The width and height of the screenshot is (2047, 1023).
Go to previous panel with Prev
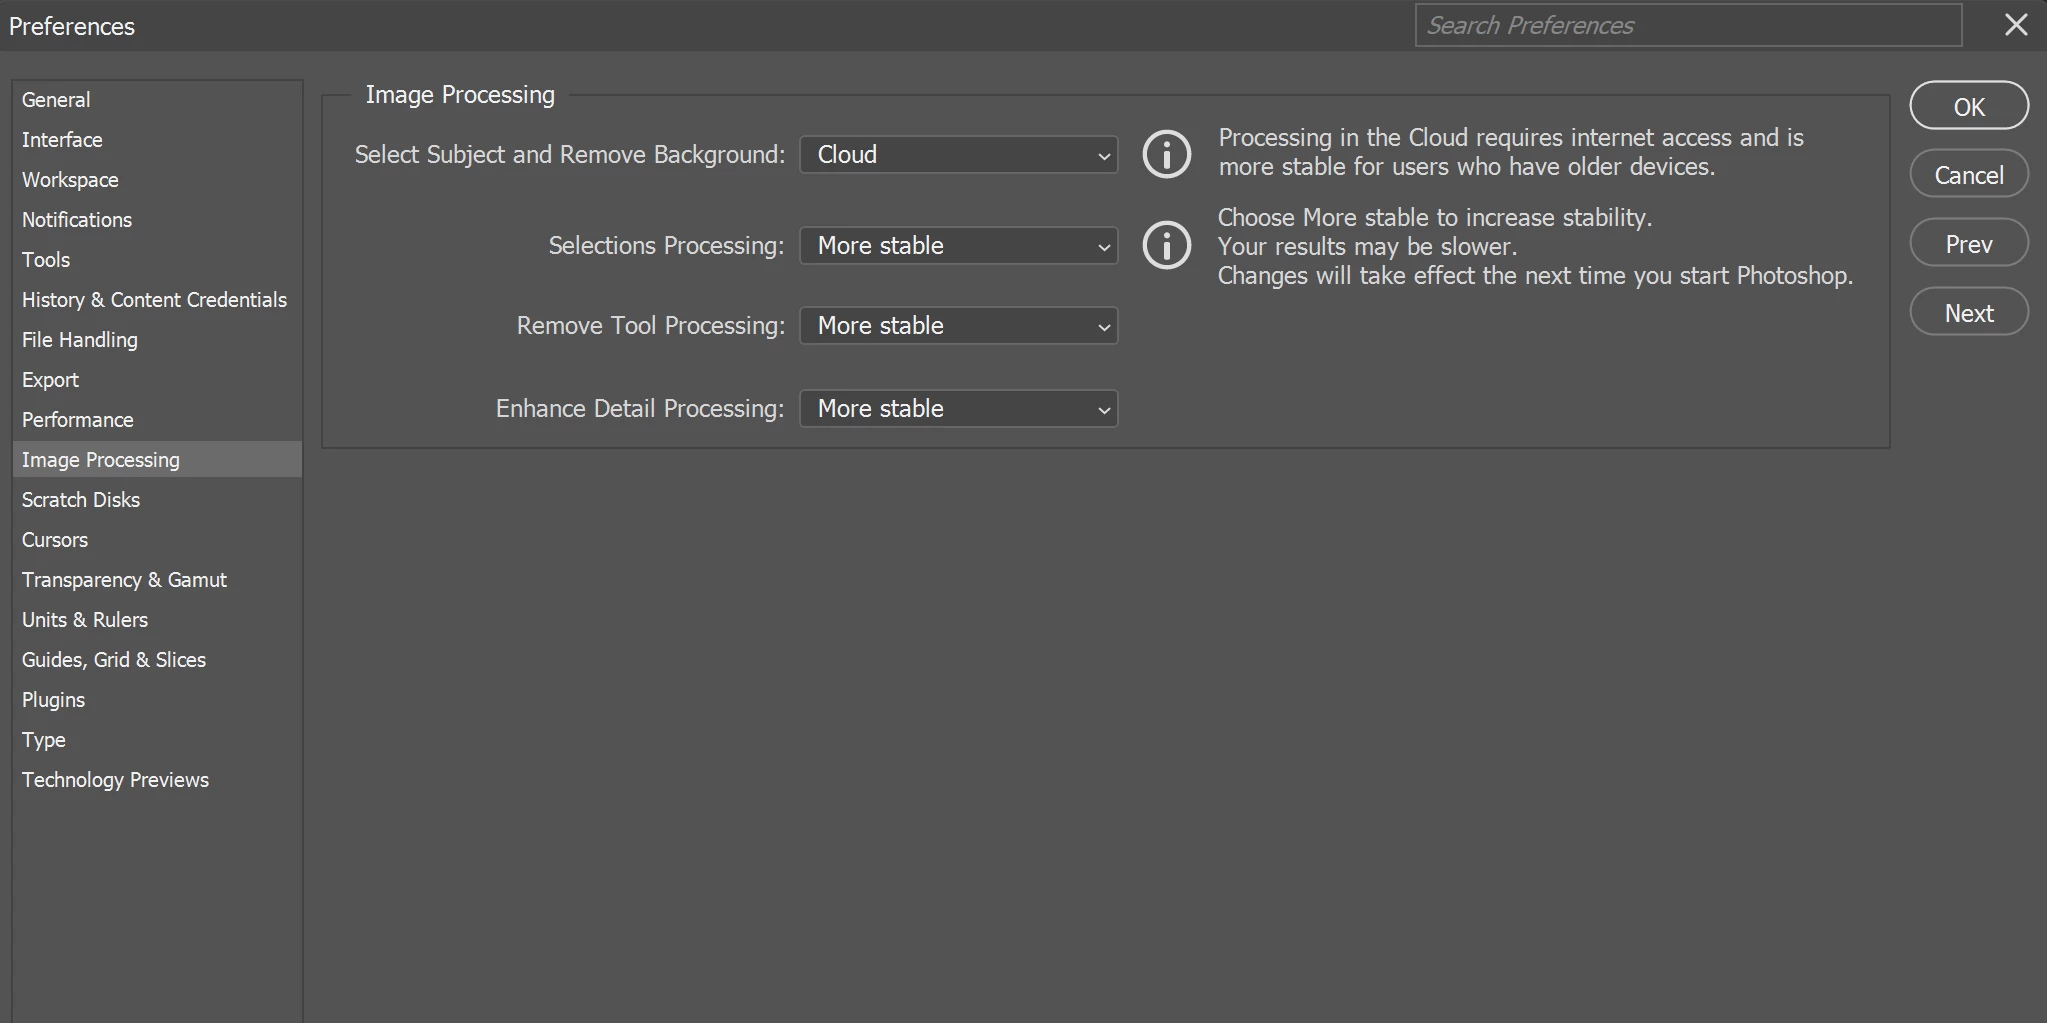1969,244
